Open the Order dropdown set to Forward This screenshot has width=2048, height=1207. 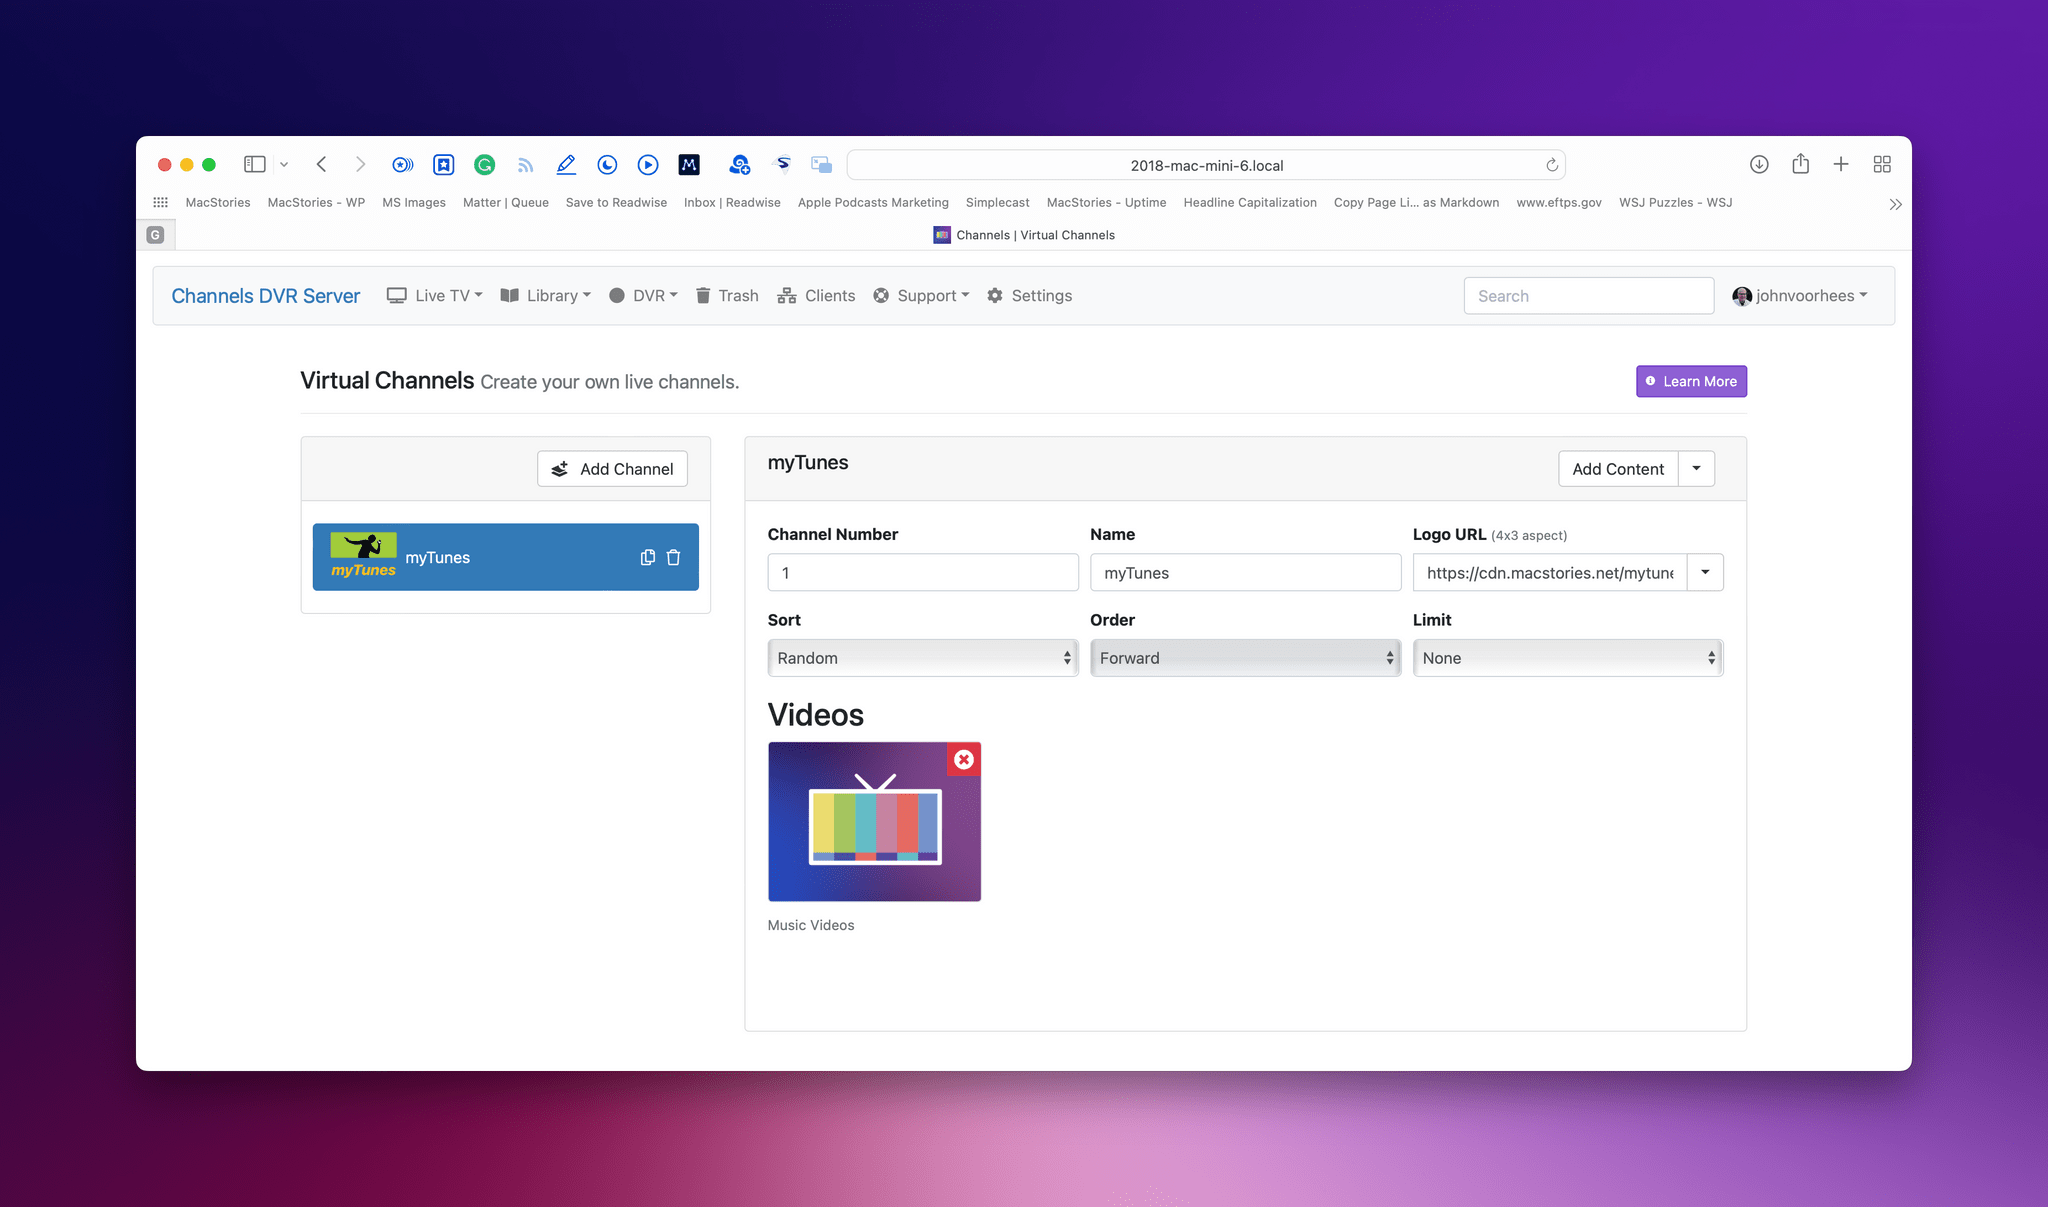(1245, 658)
